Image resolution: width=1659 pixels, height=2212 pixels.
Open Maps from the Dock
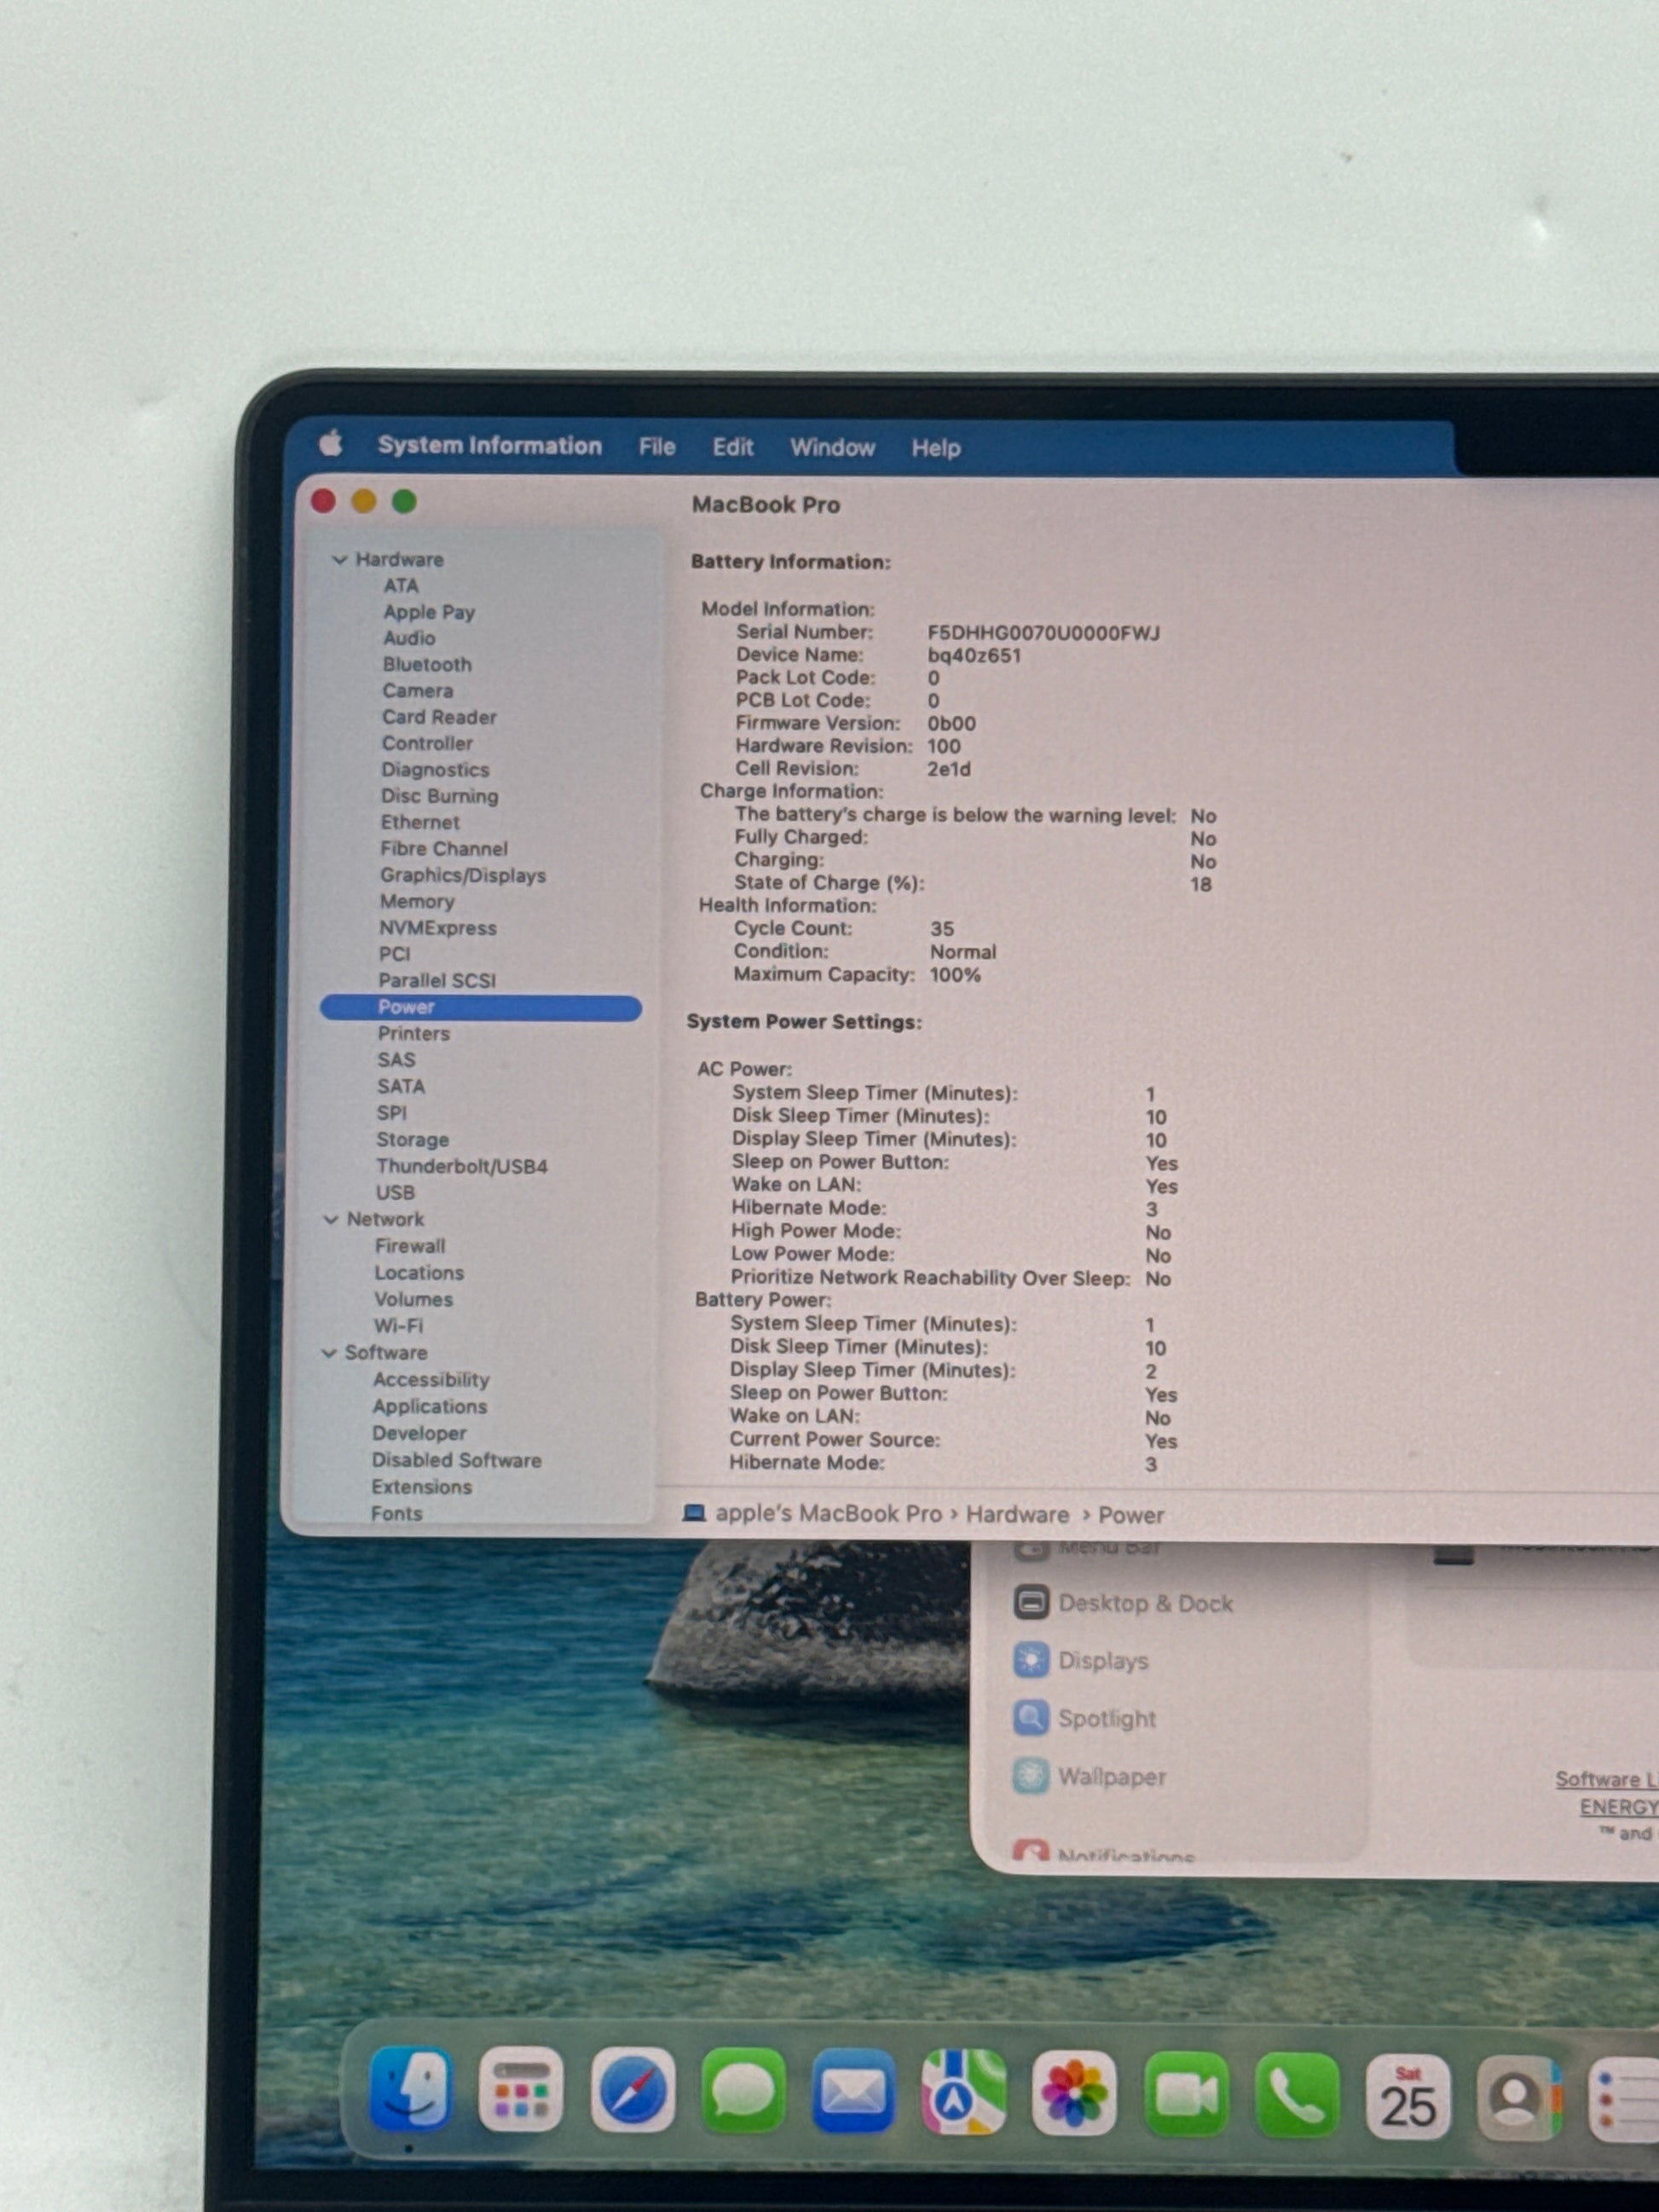point(963,2092)
